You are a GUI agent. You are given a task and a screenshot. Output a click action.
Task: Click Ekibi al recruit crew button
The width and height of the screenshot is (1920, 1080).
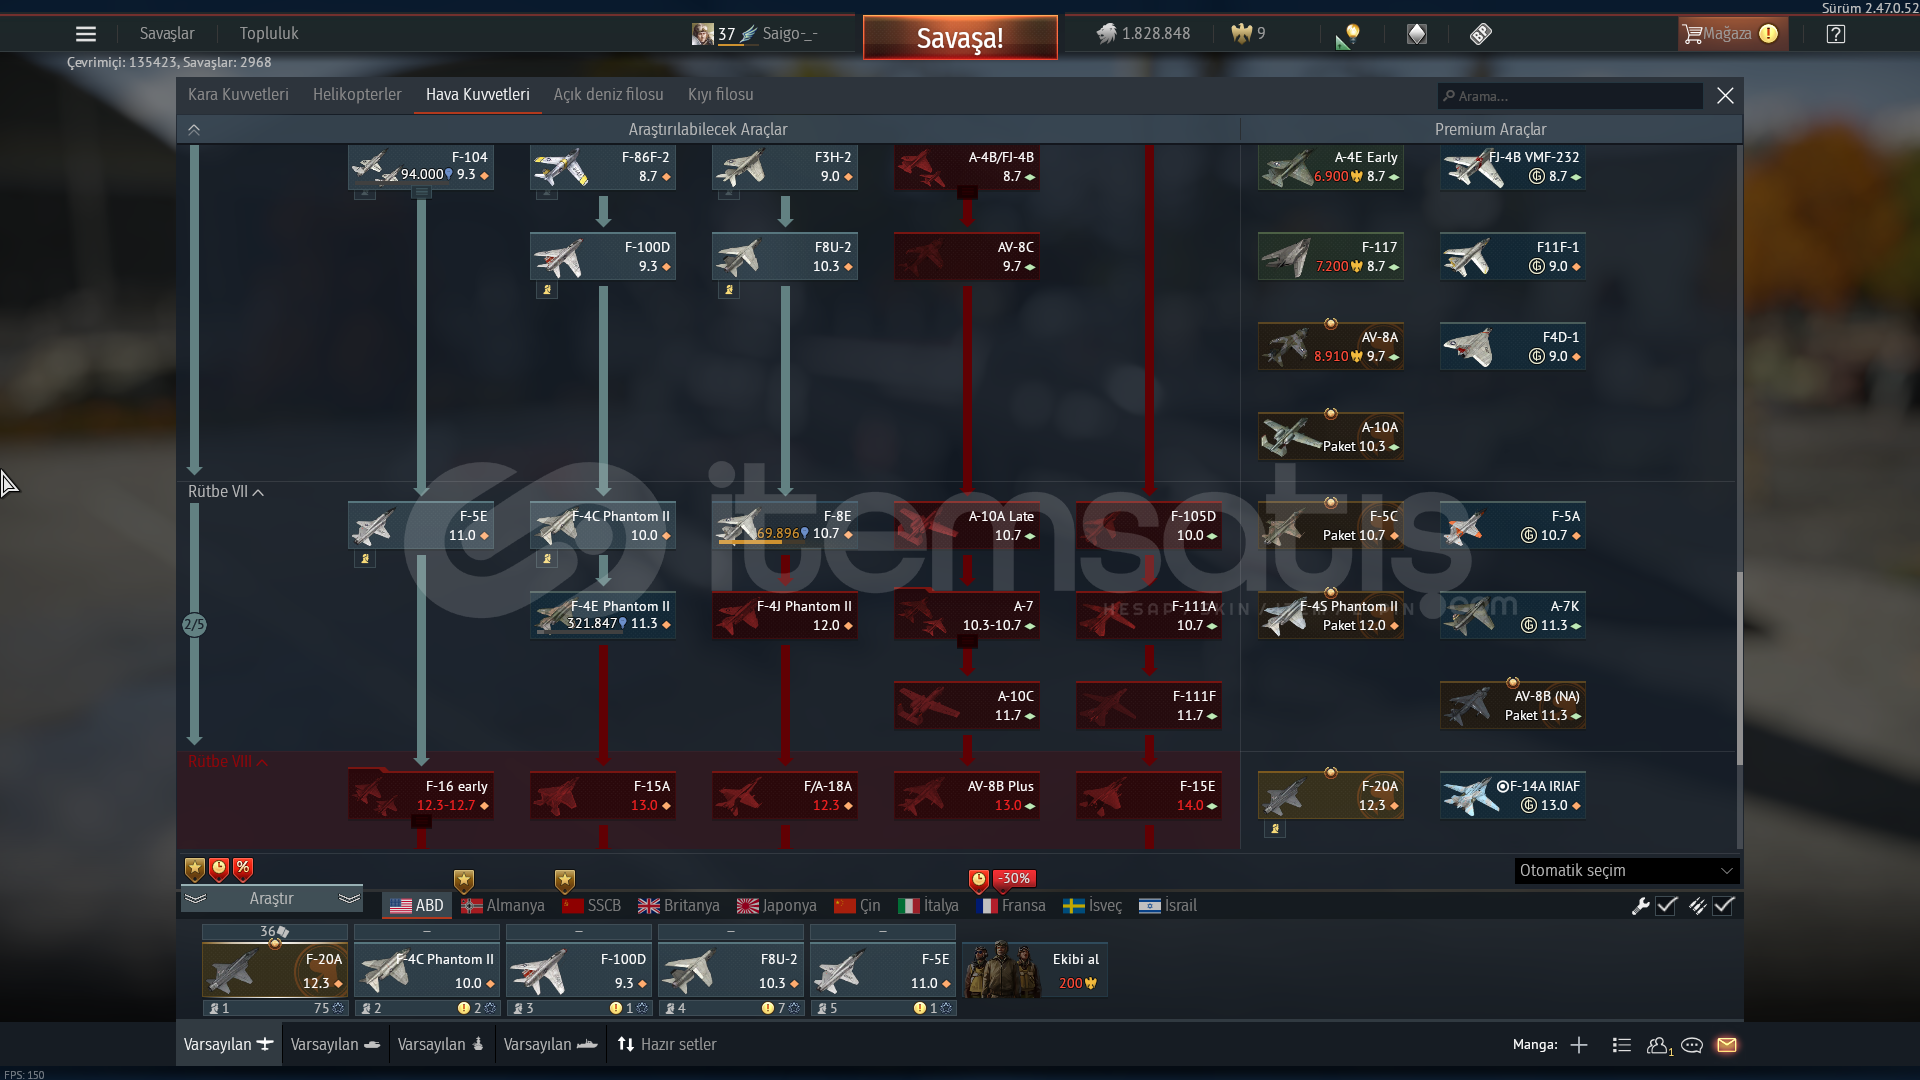pos(1035,970)
